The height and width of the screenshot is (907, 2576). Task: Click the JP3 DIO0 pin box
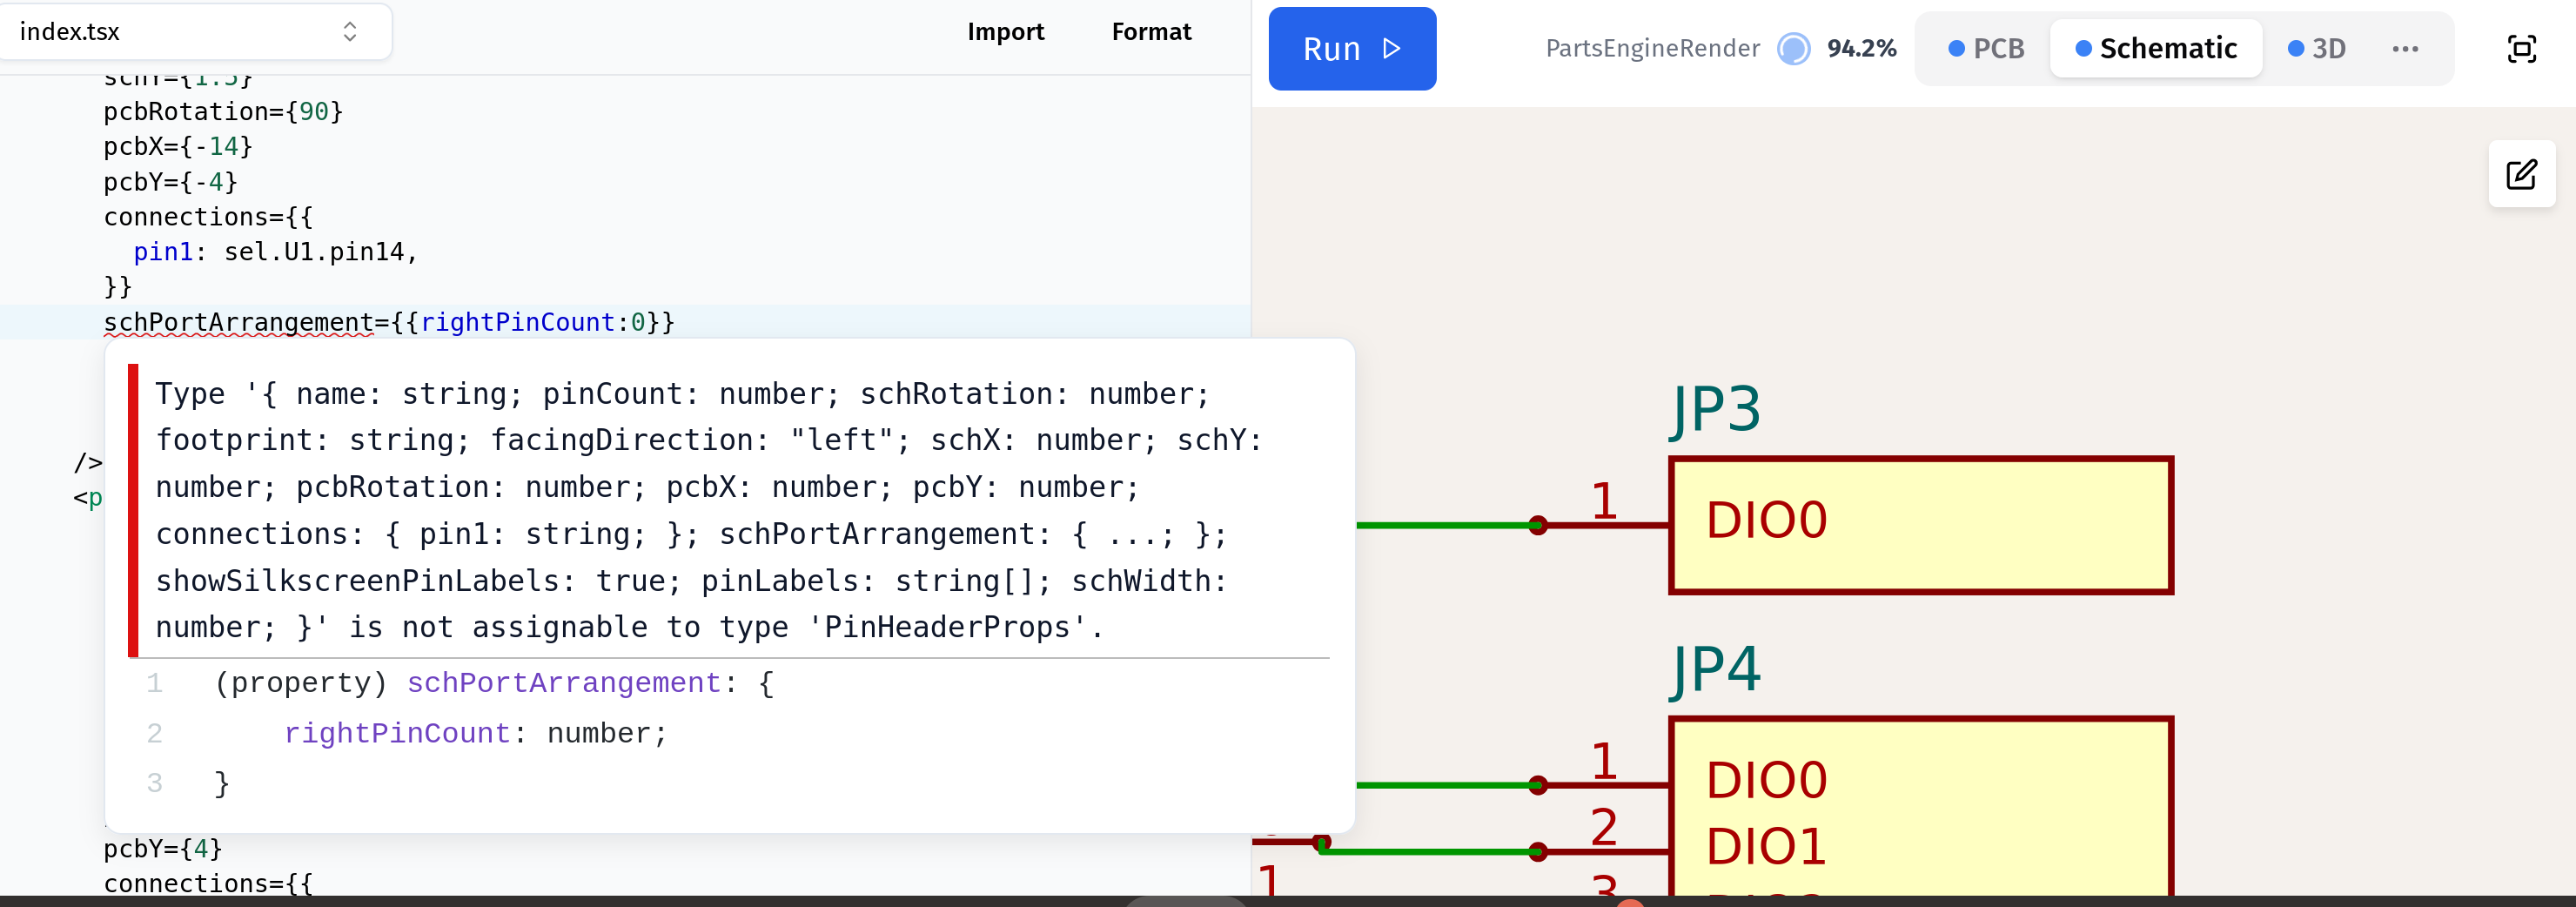[1920, 525]
